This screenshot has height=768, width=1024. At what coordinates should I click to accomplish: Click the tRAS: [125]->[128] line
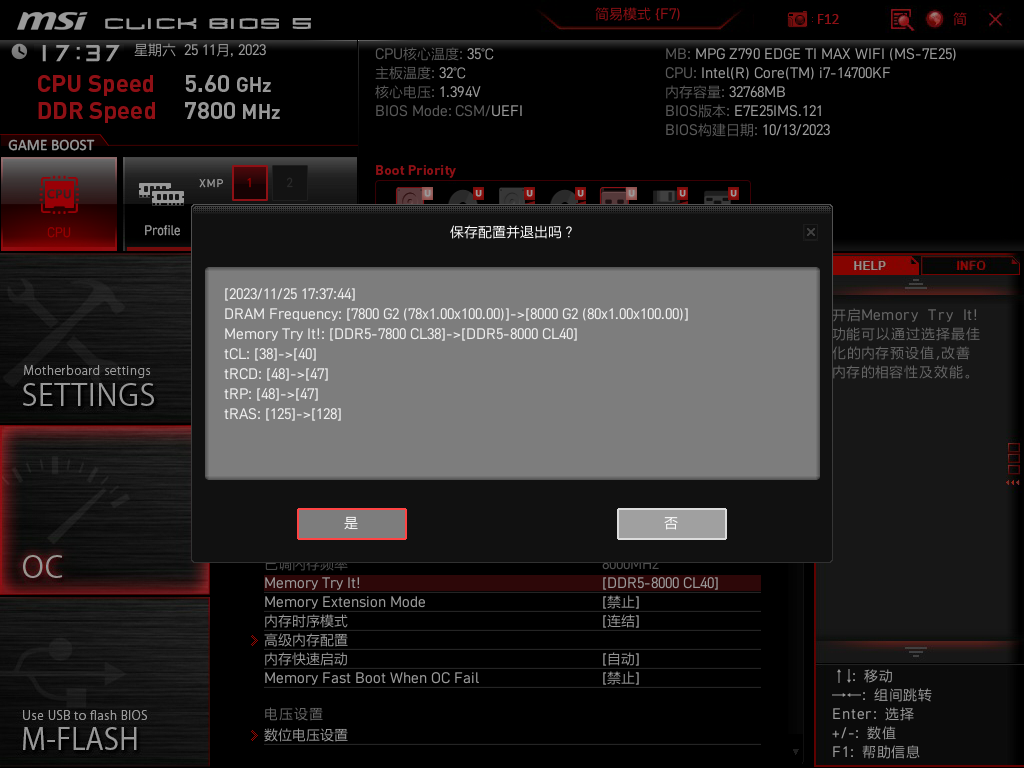pyautogui.click(x=283, y=414)
